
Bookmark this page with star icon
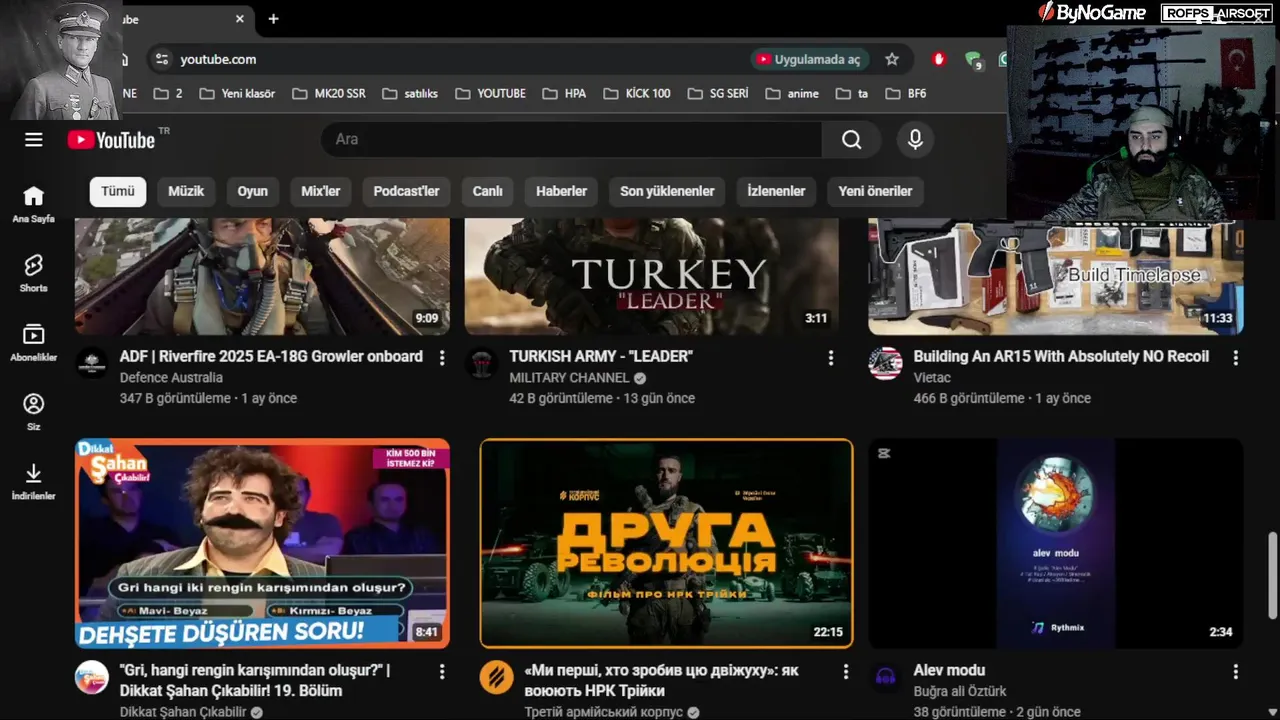(x=892, y=59)
